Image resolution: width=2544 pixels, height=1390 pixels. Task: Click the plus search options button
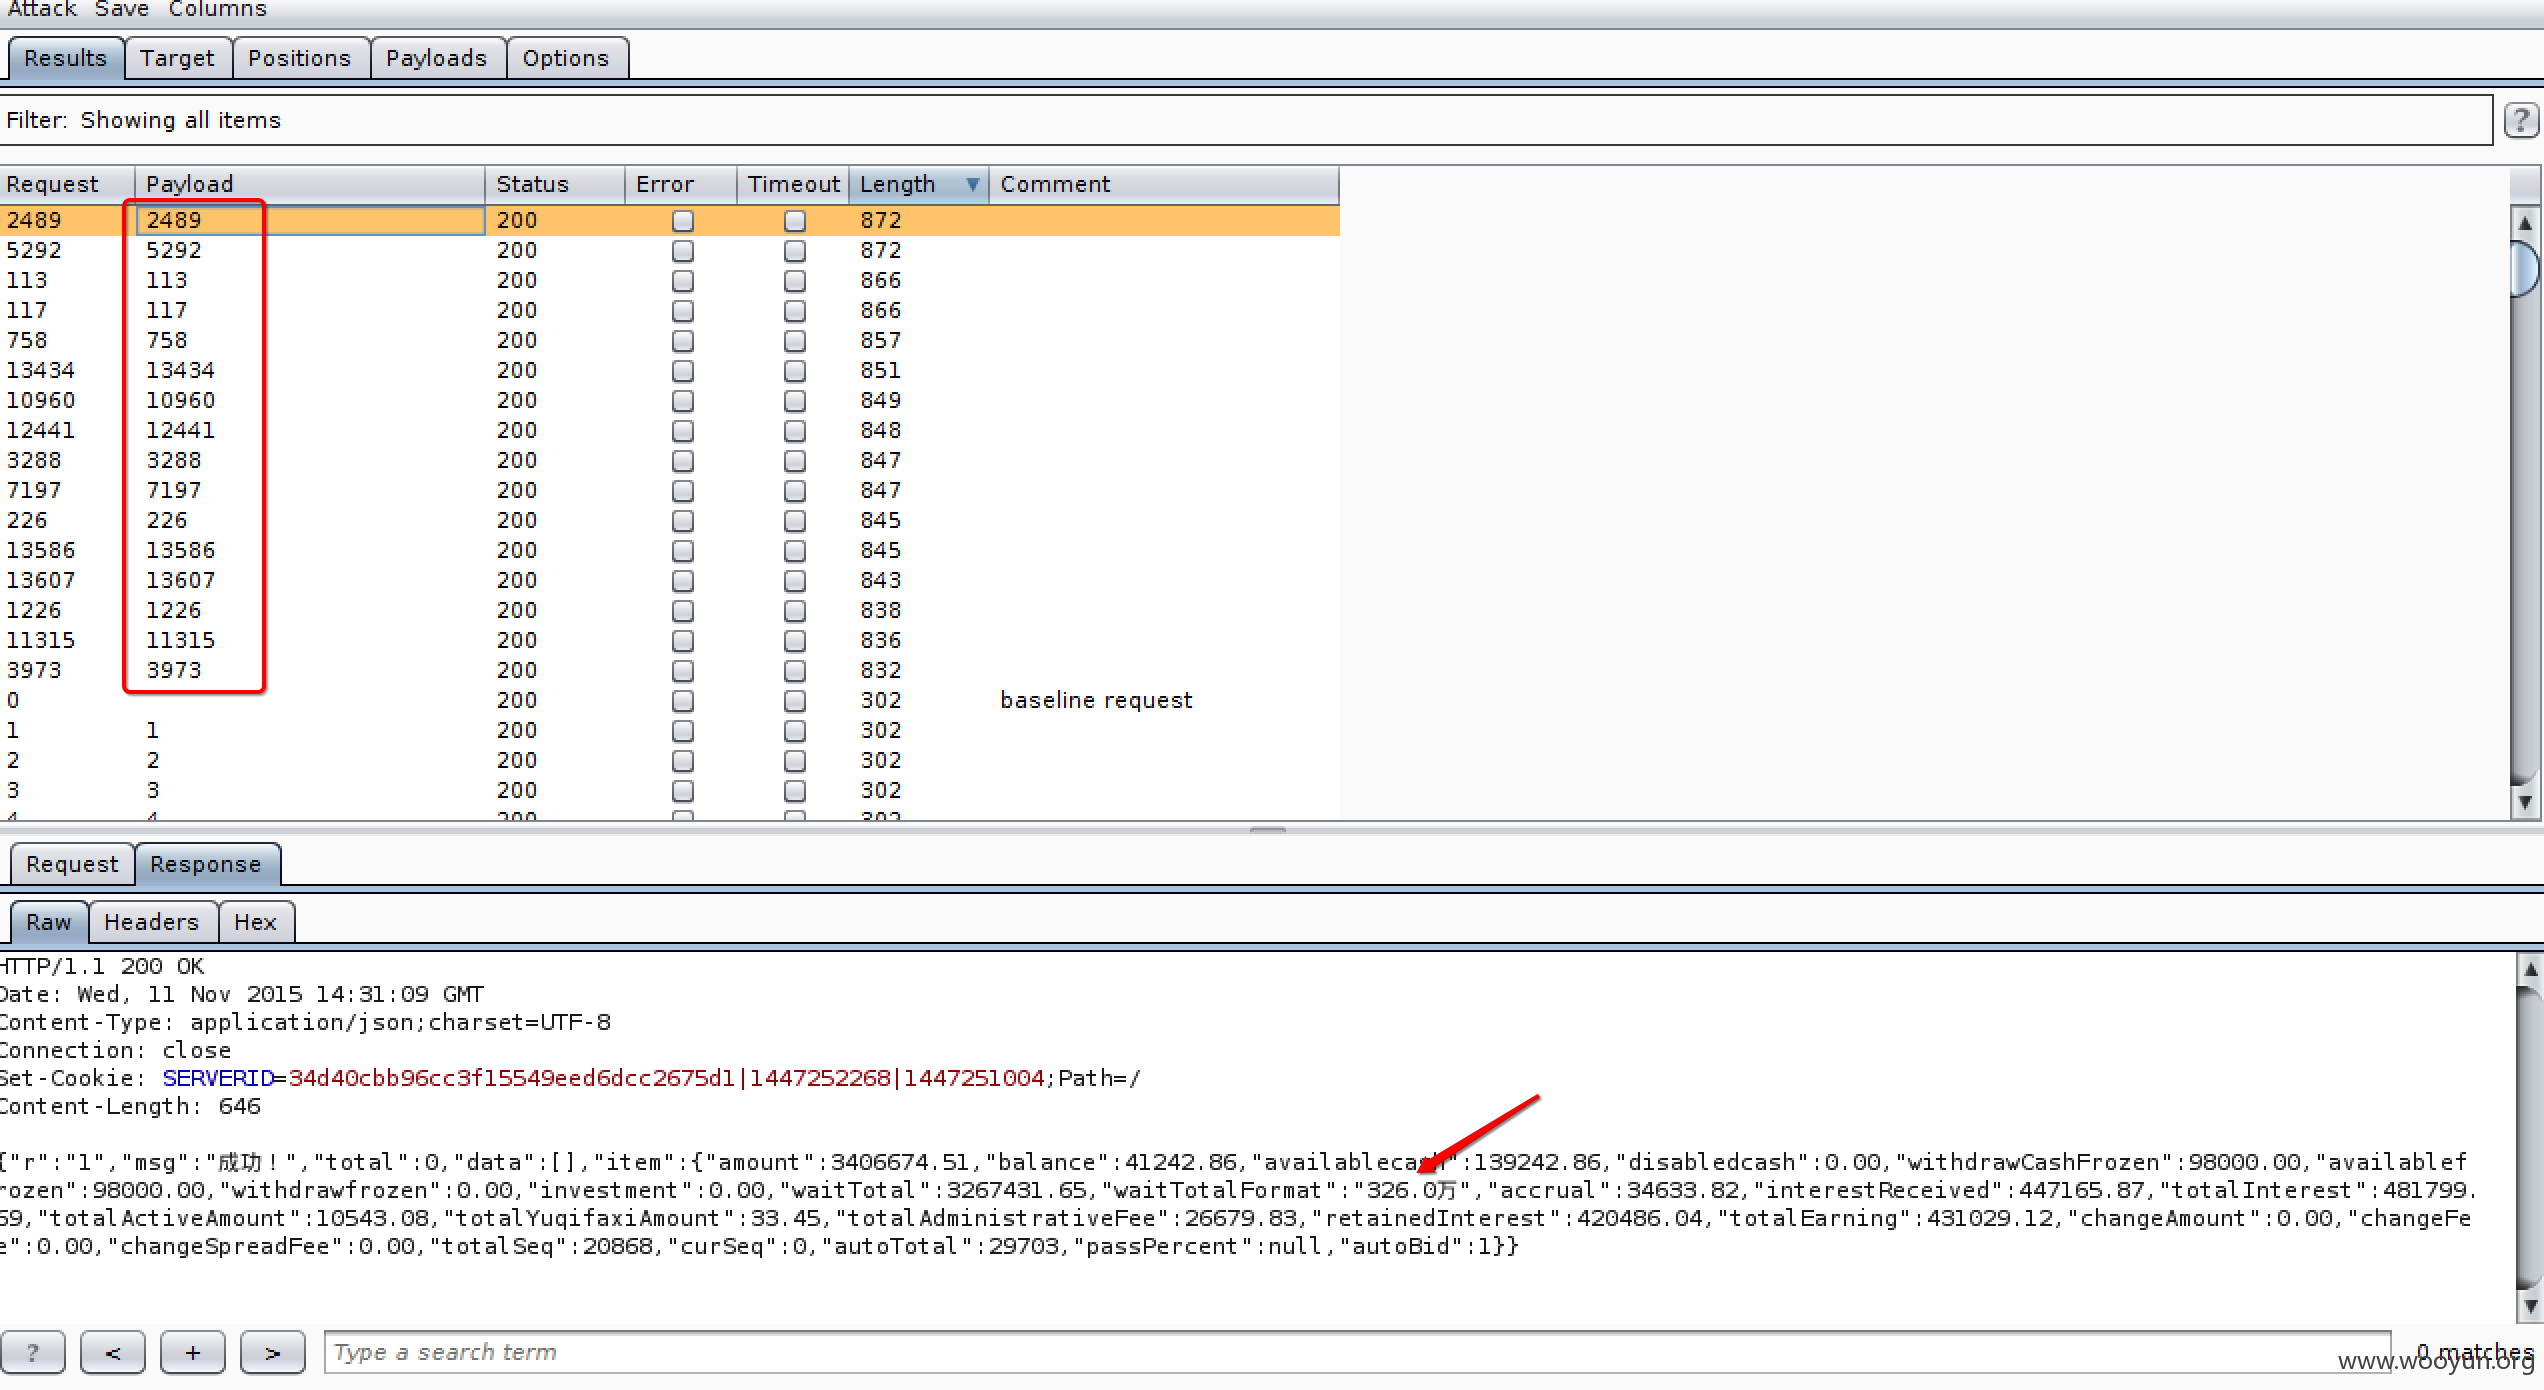[x=192, y=1352]
